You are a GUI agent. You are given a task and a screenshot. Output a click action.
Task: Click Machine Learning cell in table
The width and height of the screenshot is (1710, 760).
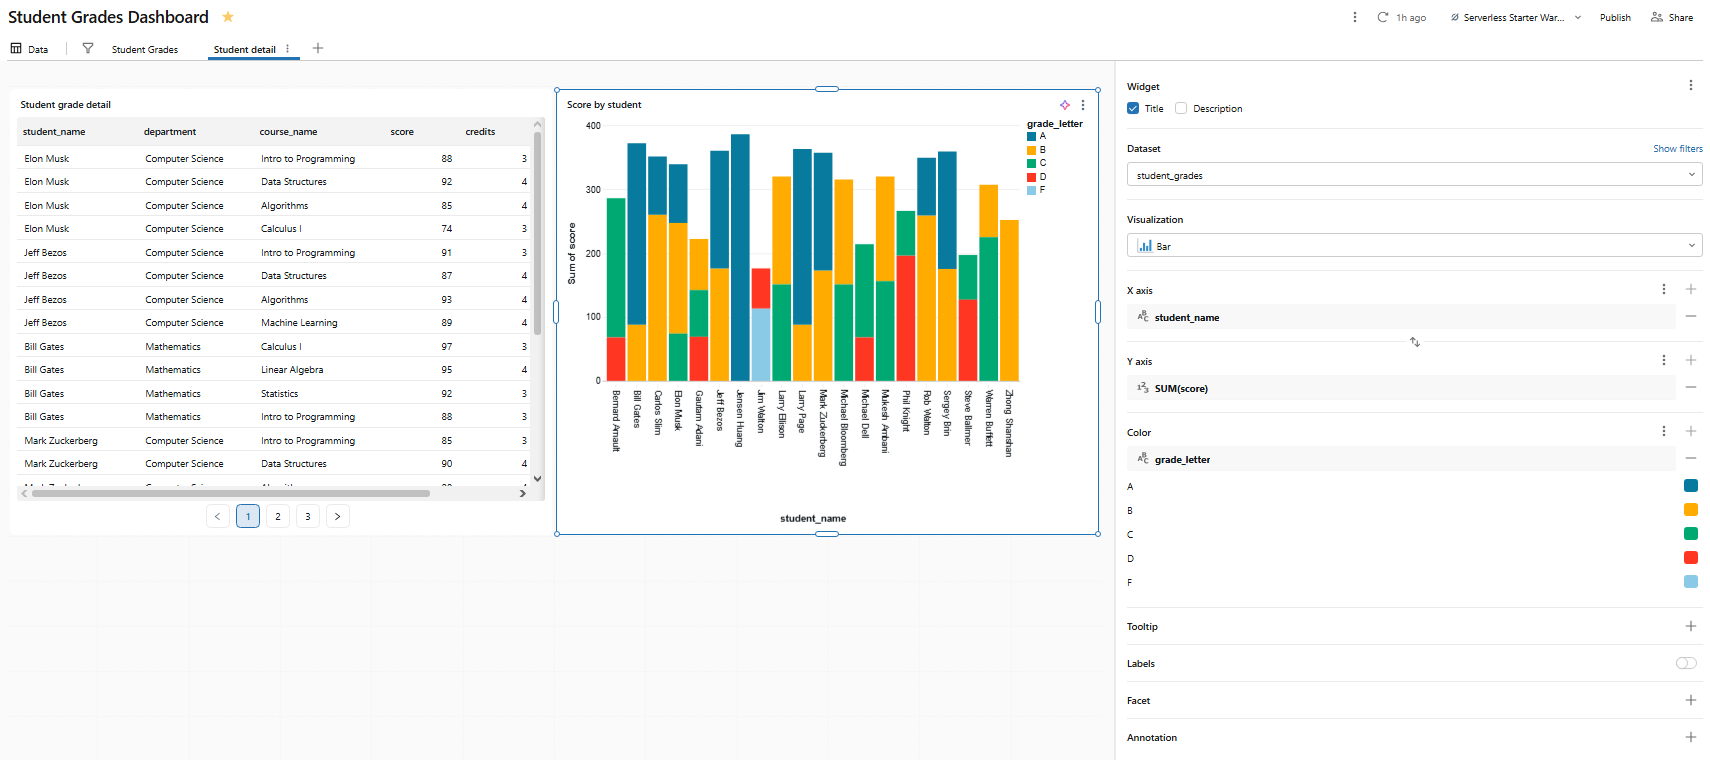click(299, 323)
